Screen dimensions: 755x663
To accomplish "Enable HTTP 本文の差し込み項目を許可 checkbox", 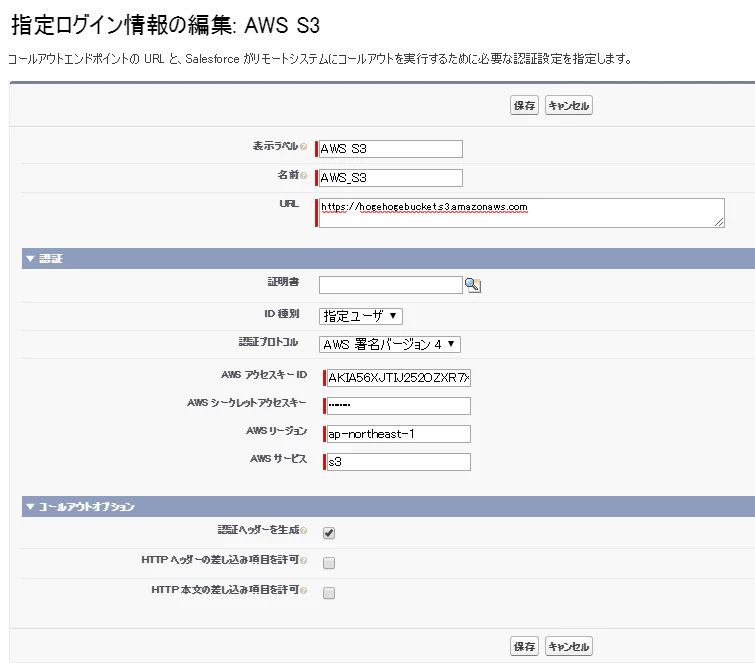I will coord(329,593).
